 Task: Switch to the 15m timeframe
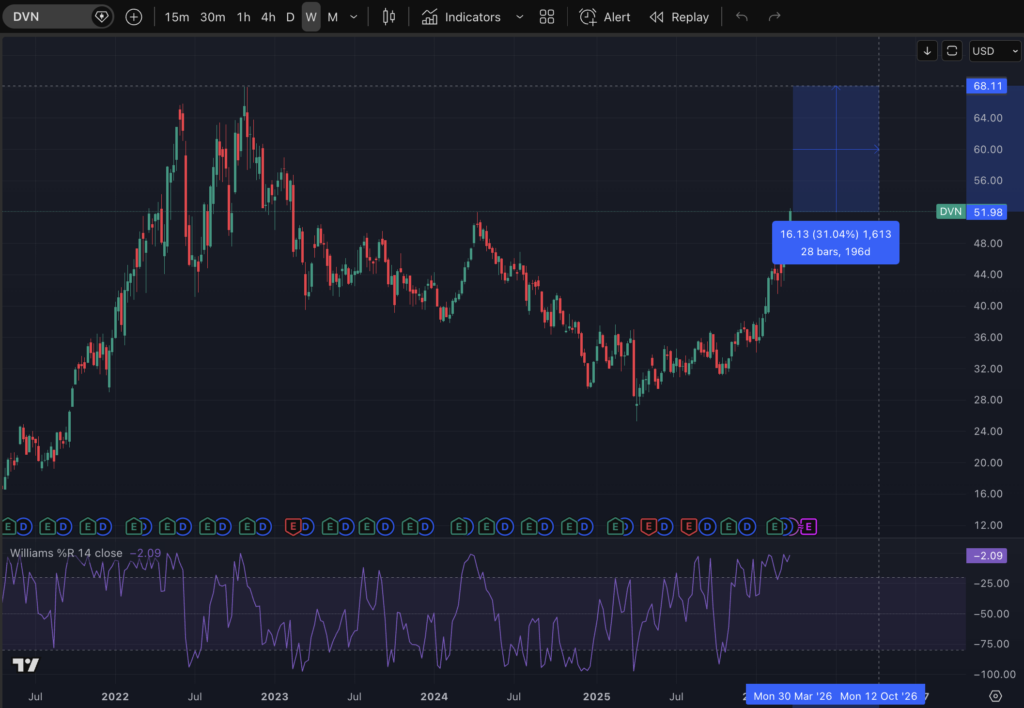(177, 17)
